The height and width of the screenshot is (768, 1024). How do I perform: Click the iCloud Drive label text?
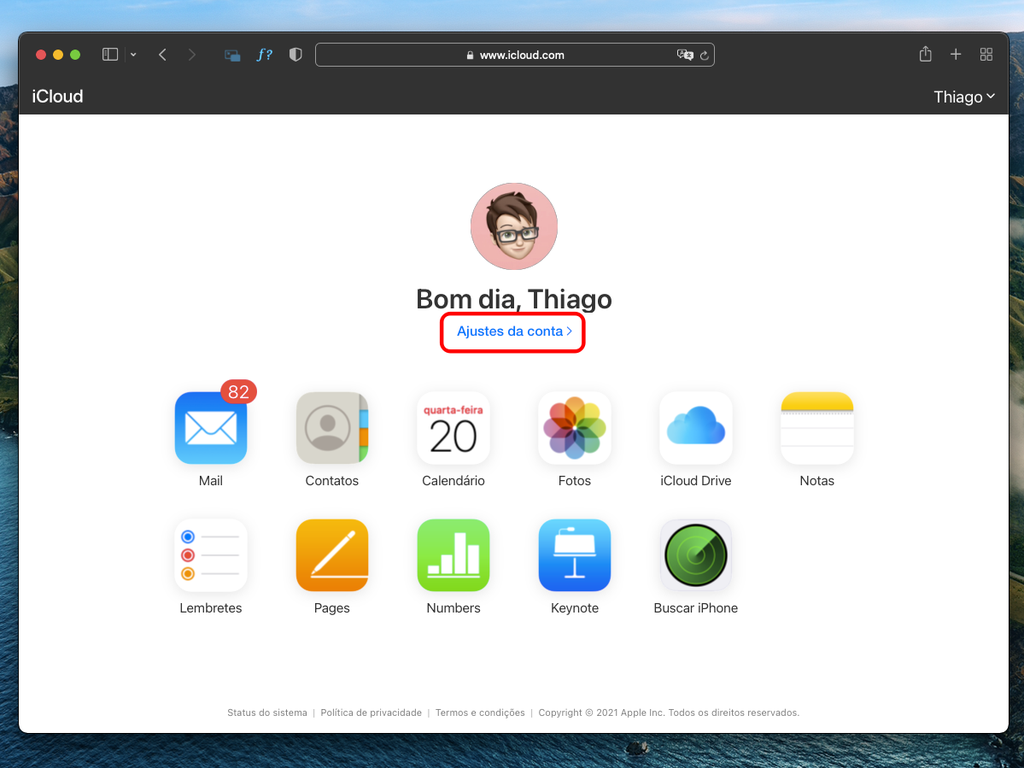click(x=696, y=481)
